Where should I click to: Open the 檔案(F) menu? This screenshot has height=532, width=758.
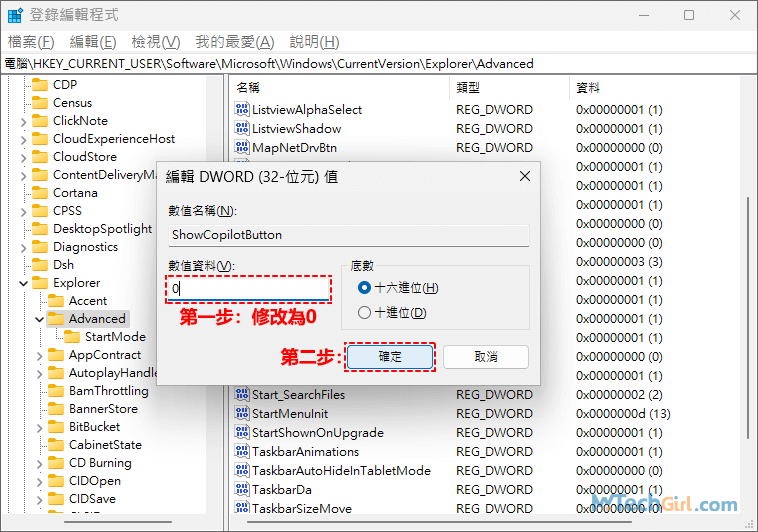point(31,42)
